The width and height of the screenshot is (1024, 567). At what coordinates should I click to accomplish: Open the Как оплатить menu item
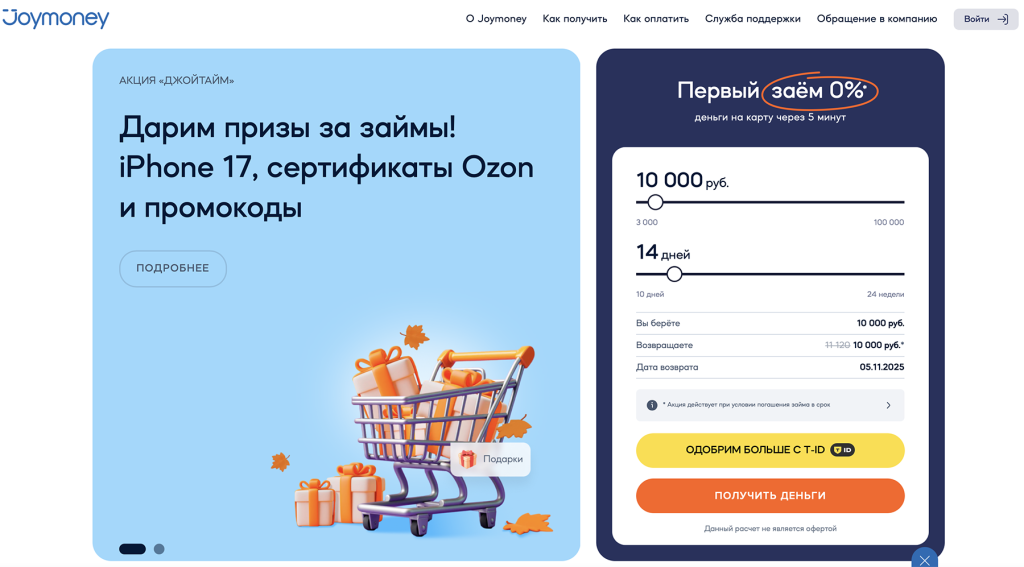656,19
